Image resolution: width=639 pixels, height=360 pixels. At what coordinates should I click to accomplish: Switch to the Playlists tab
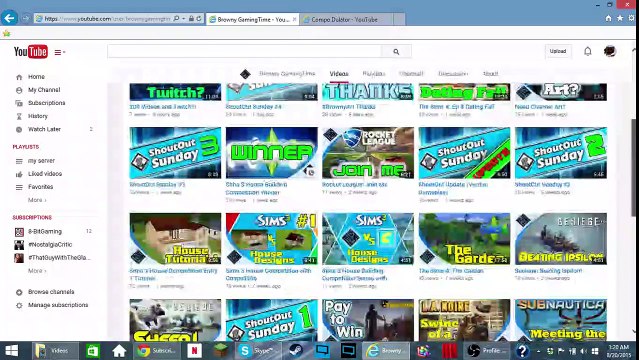tap(374, 74)
